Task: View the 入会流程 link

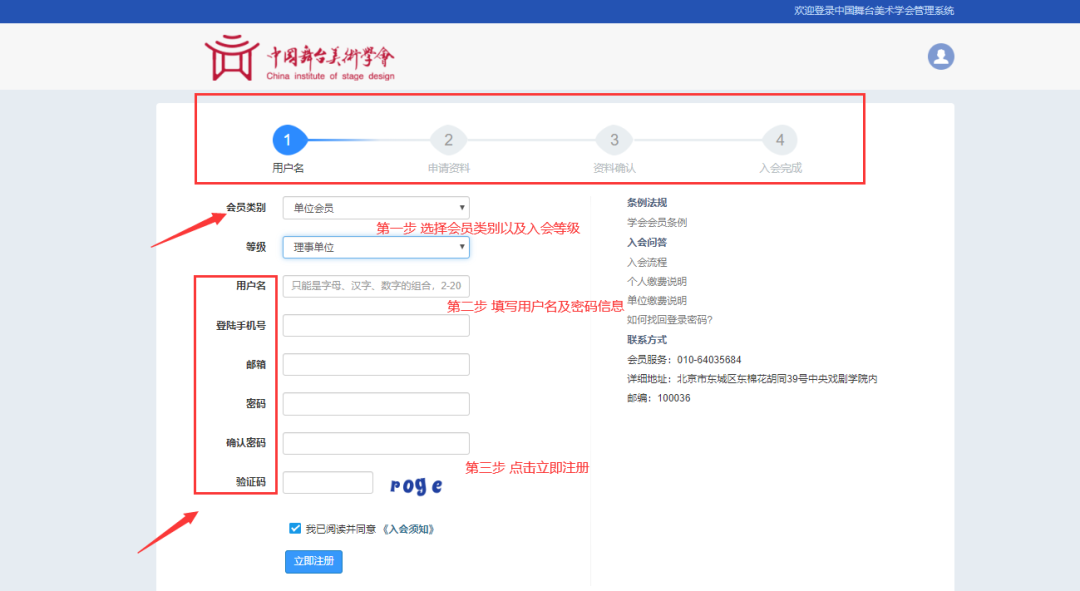Action: click(x=647, y=262)
